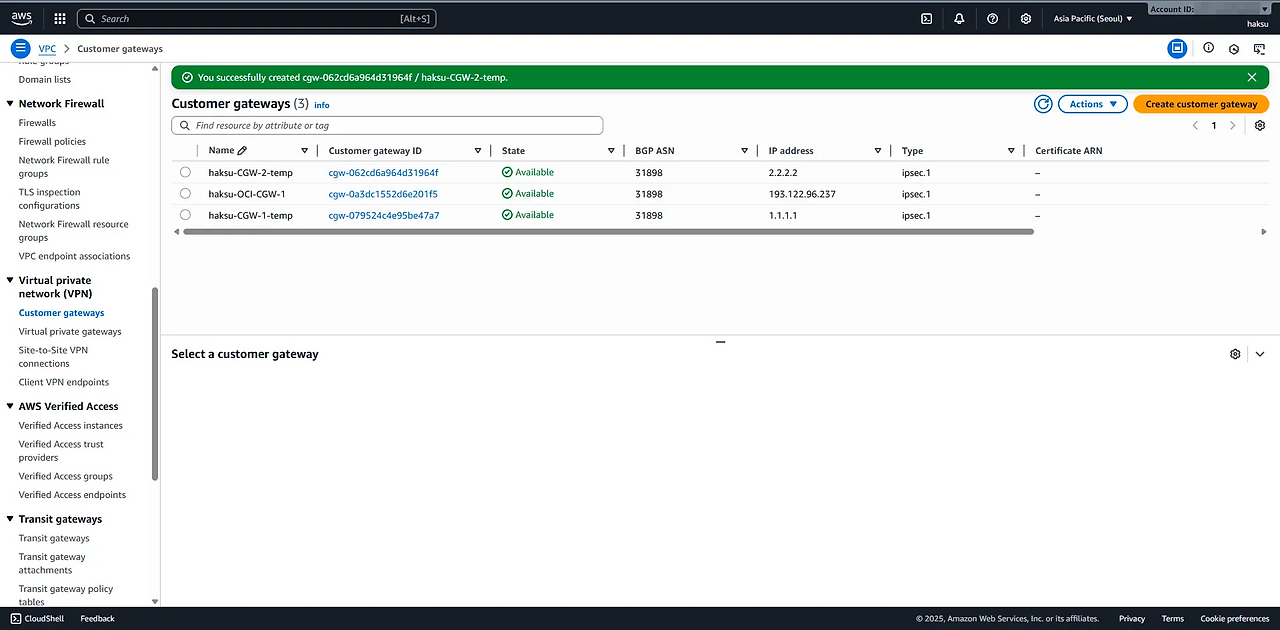The image size is (1280, 630).
Task: Open table preferences gear icon
Action: (x=1260, y=126)
